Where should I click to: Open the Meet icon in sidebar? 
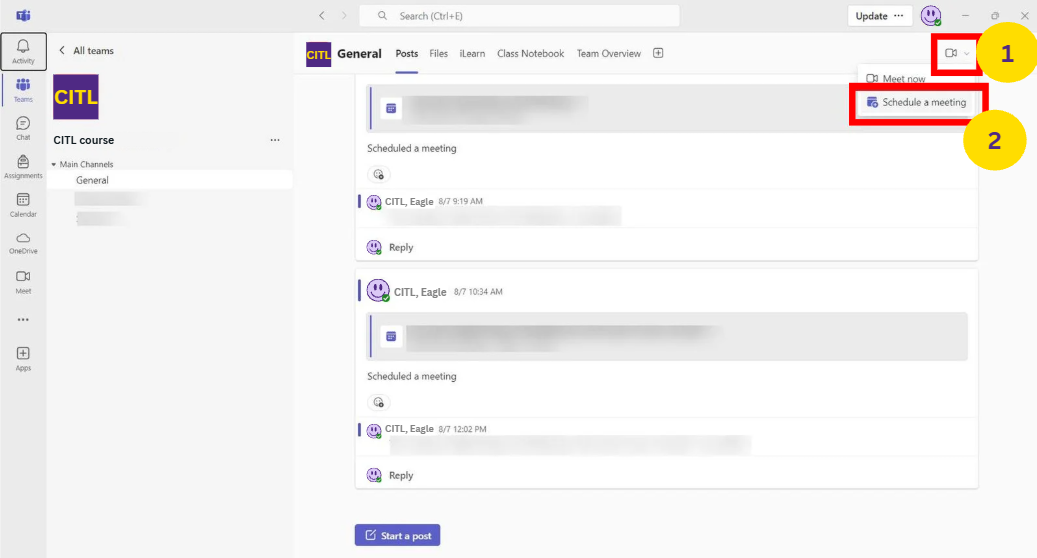(x=23, y=281)
